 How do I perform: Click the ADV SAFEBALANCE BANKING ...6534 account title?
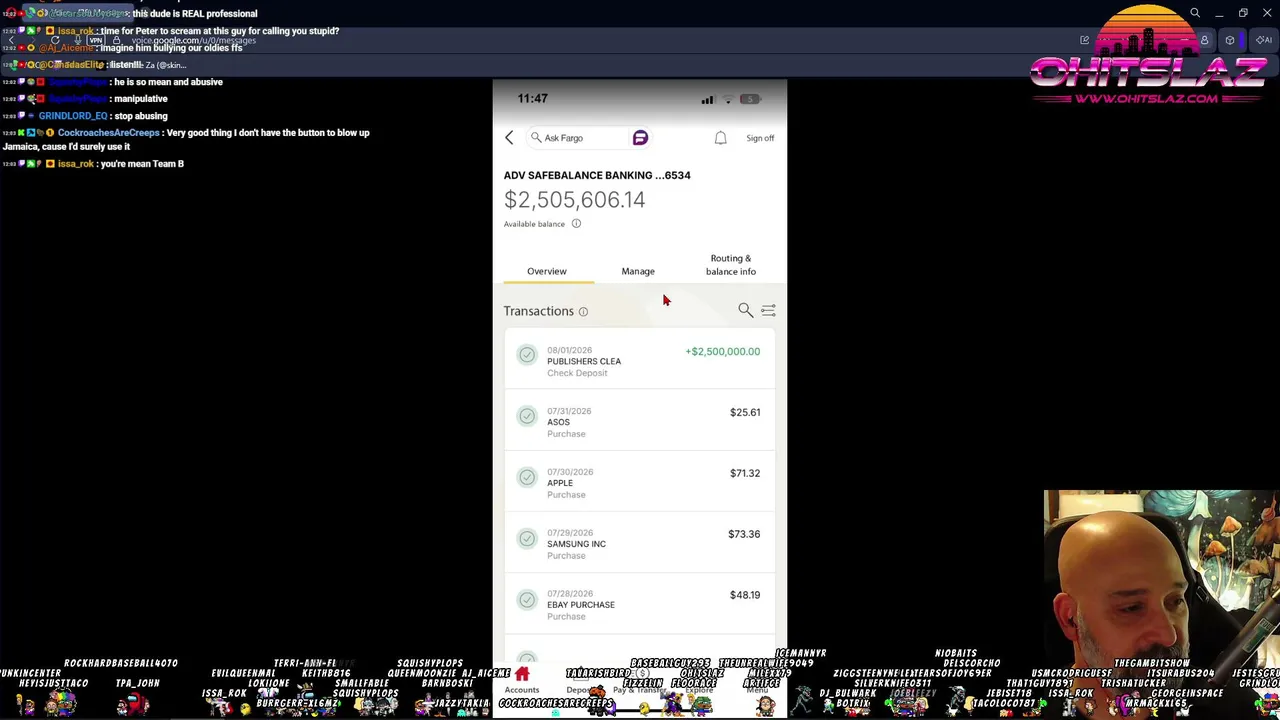tap(597, 175)
